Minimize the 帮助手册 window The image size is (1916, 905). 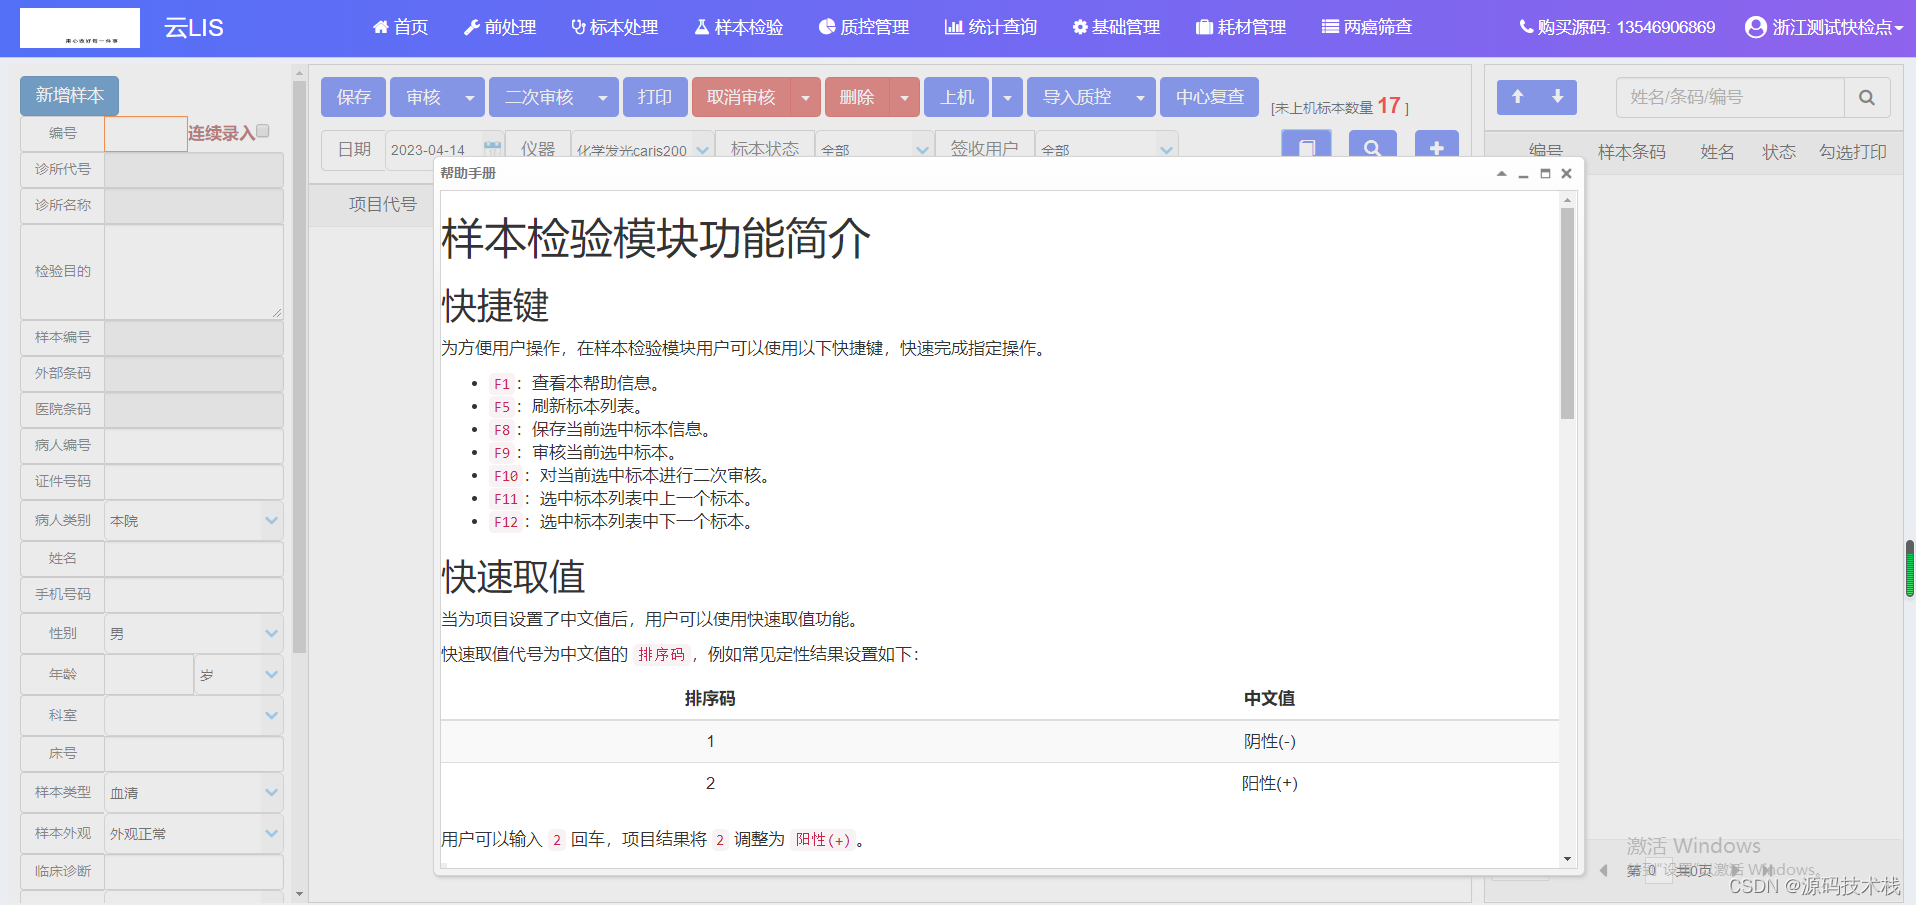[1523, 174]
